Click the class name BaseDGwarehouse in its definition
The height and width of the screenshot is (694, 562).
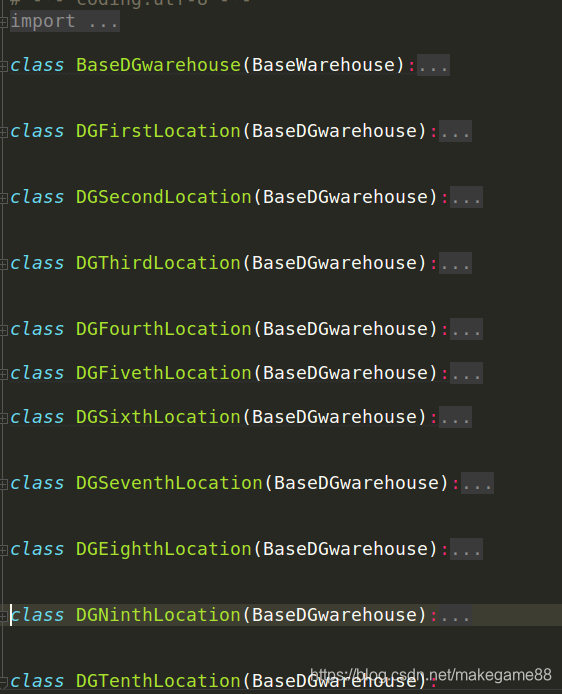[x=158, y=65]
